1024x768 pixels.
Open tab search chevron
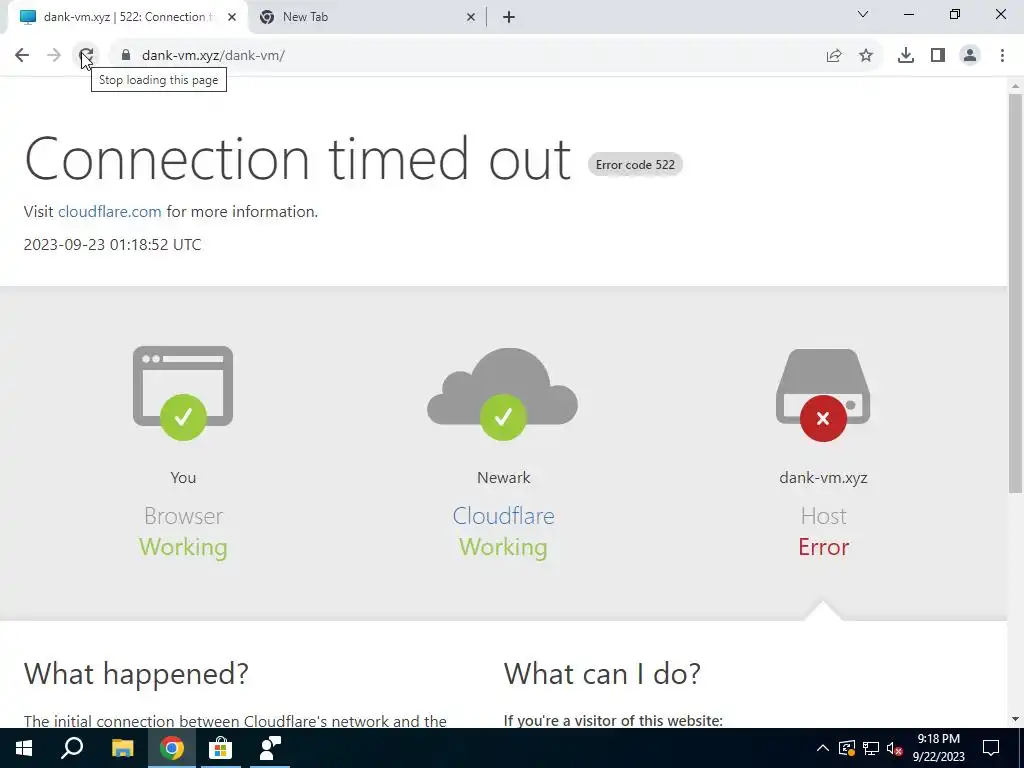863,14
